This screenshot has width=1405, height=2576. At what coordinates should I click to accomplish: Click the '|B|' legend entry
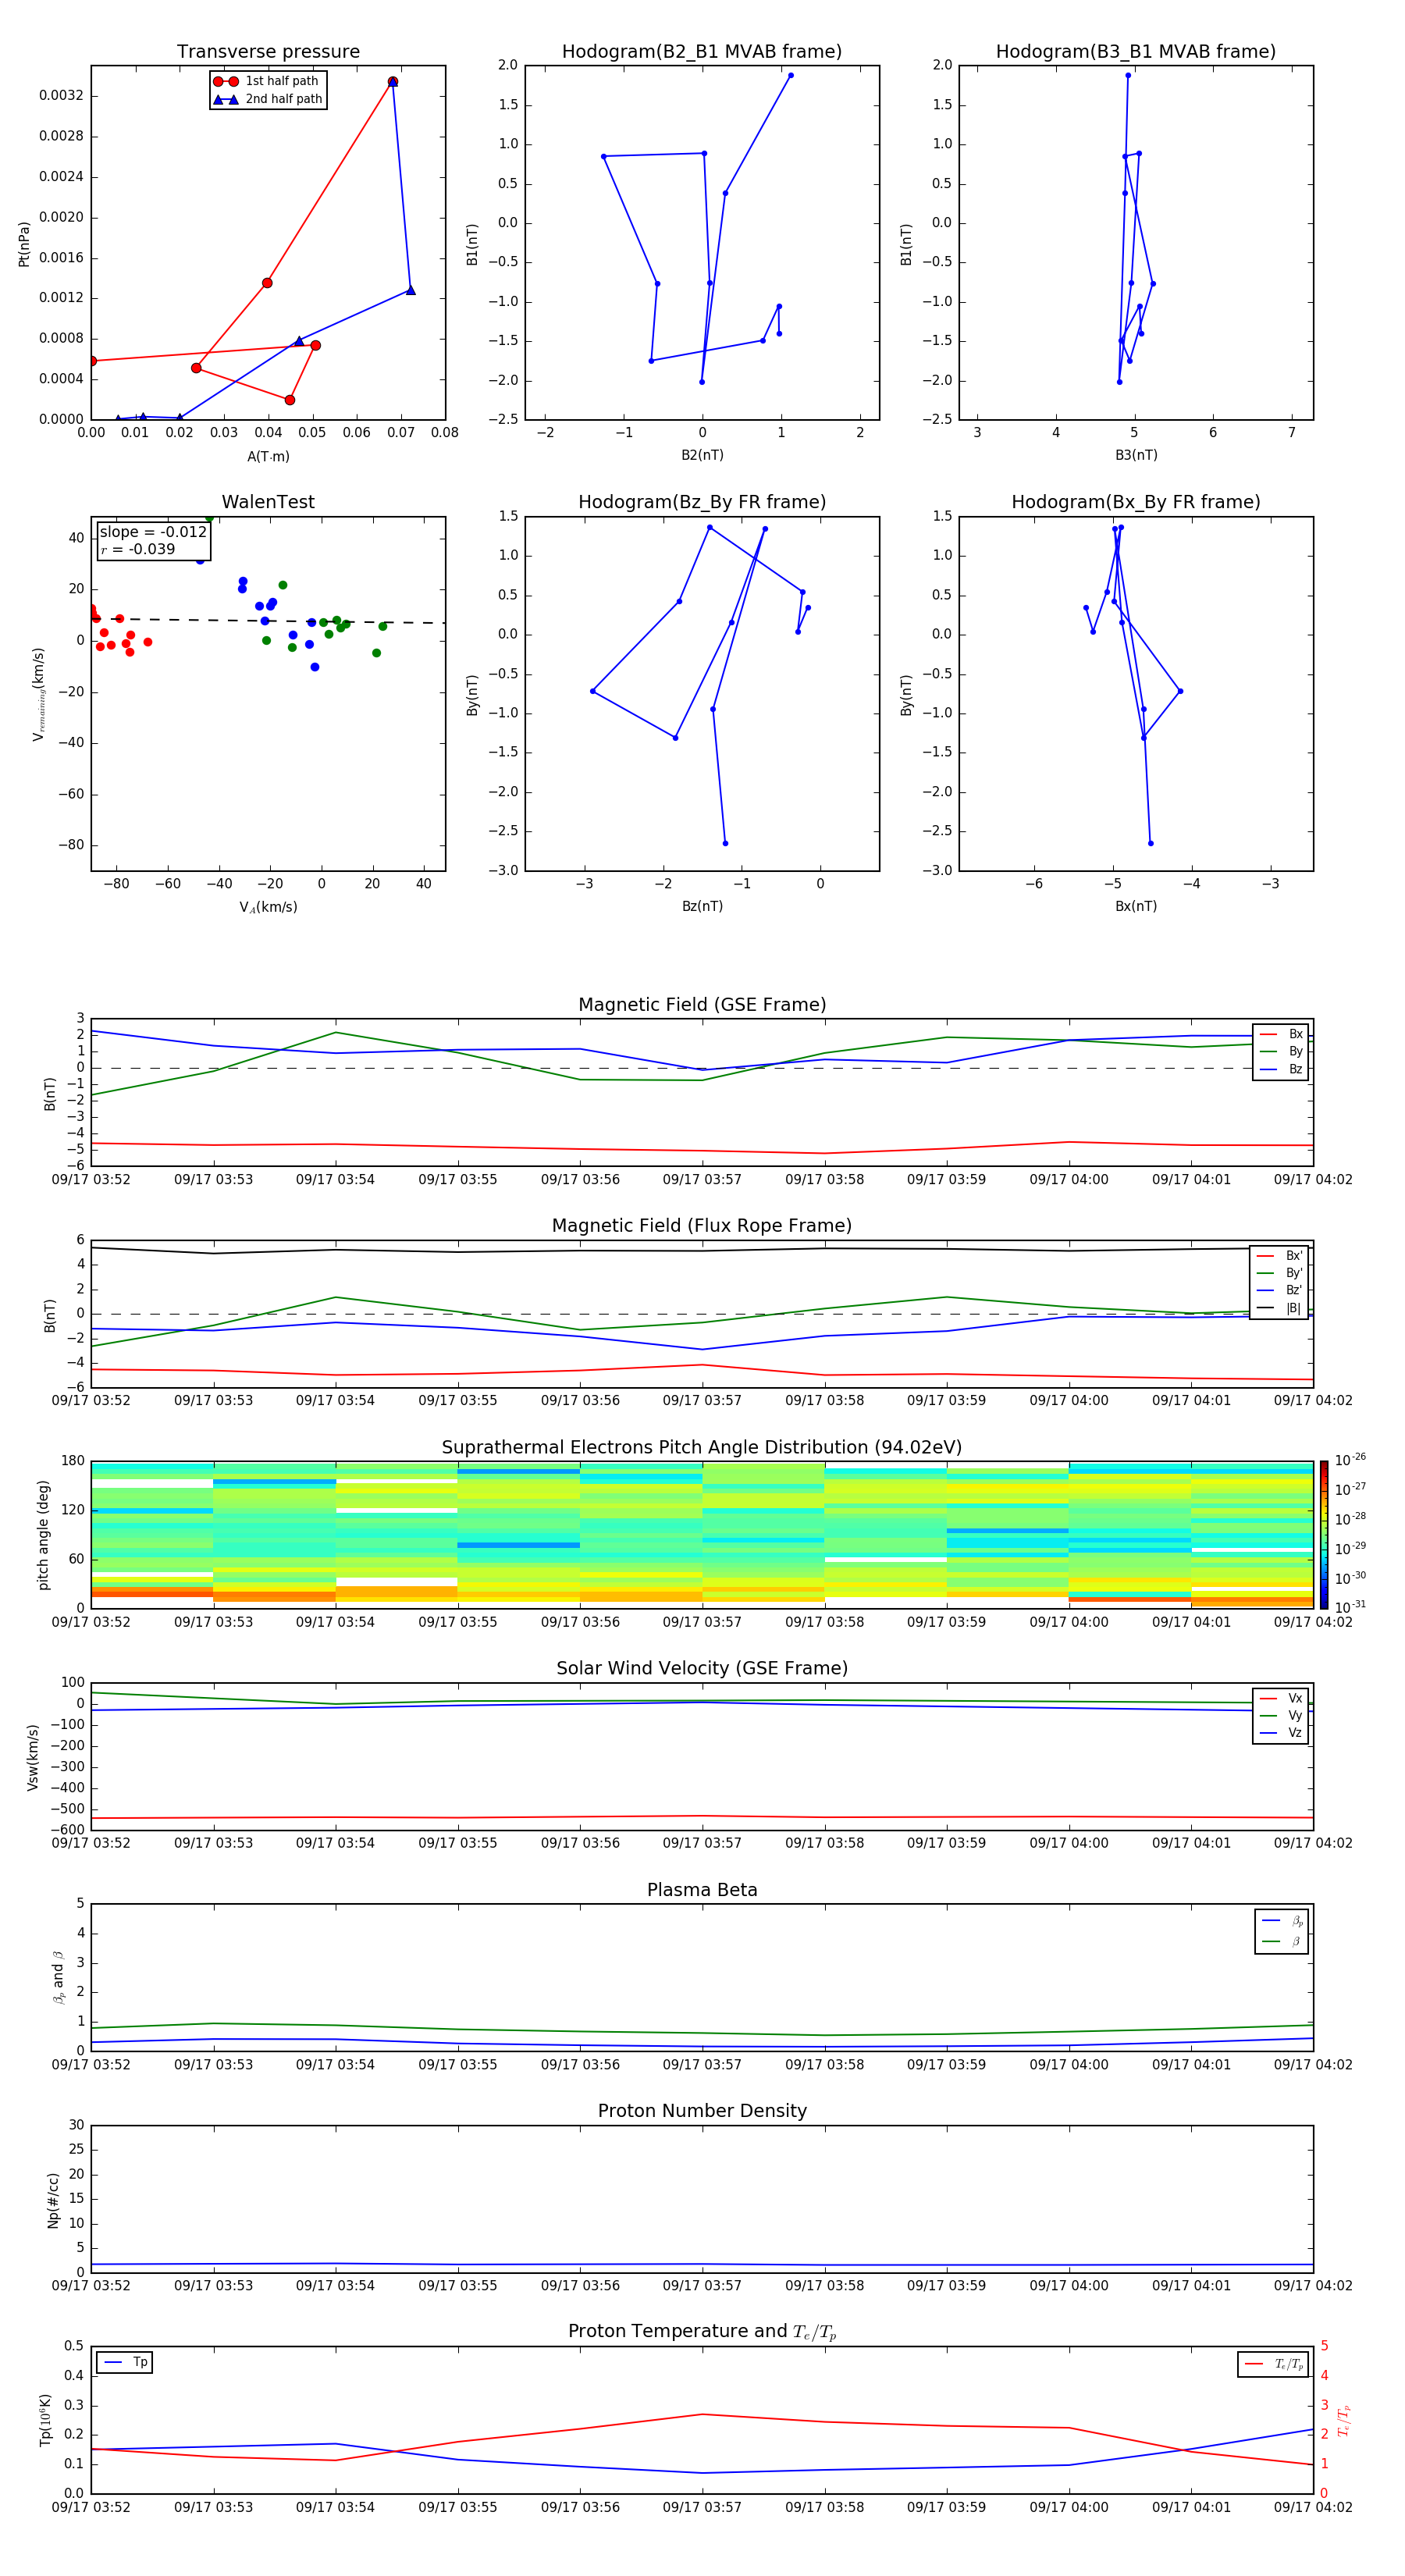tap(1280, 1308)
